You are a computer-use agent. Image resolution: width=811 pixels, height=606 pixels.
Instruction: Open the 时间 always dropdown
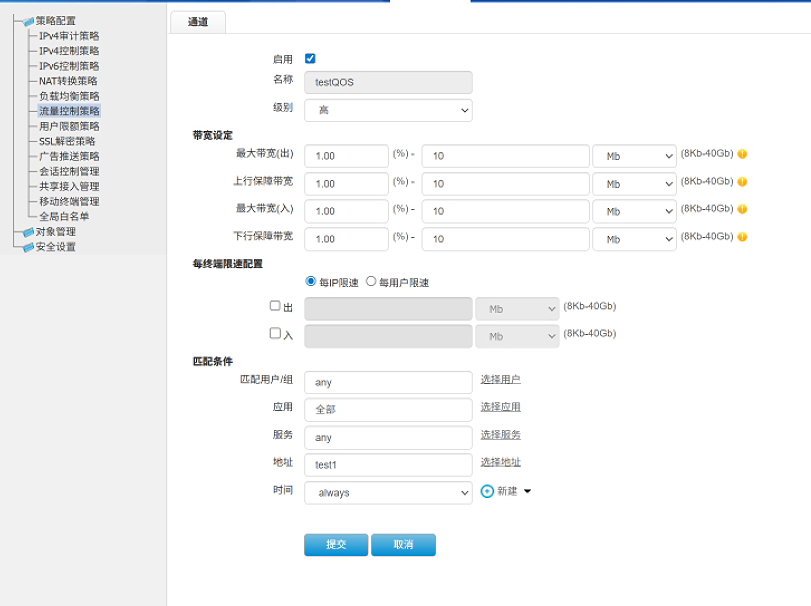coord(388,493)
